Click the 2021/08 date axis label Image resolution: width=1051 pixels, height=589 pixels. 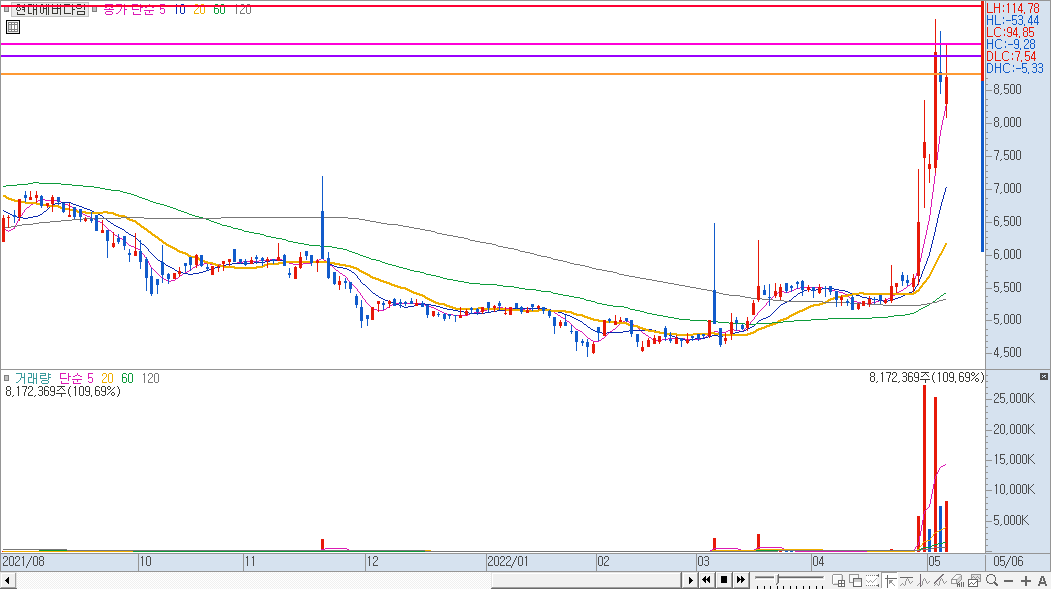click(23, 562)
